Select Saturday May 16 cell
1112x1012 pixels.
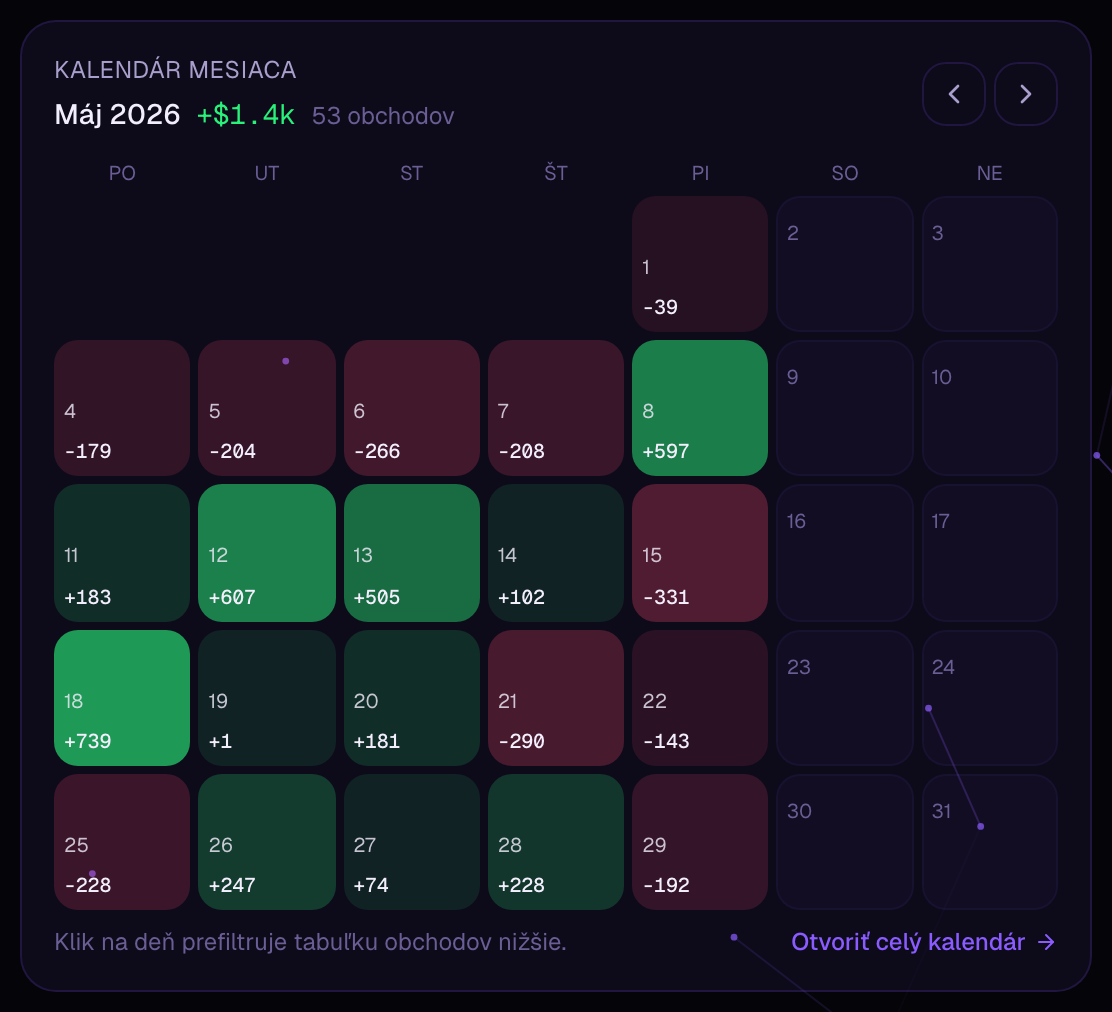pyautogui.click(x=845, y=553)
